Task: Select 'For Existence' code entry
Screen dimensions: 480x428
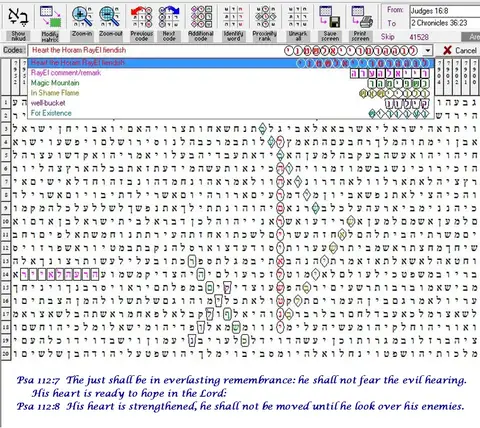Action: coord(231,113)
